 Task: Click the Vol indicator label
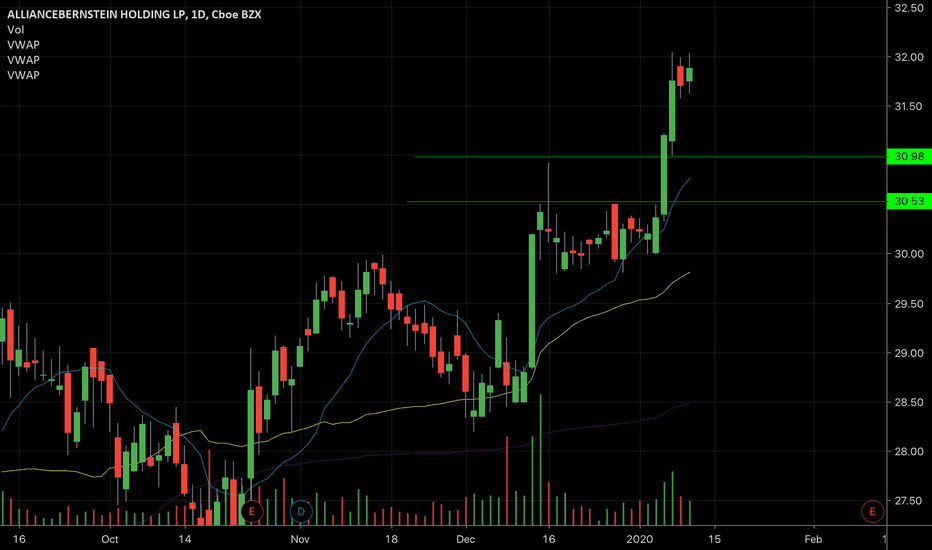15,30
